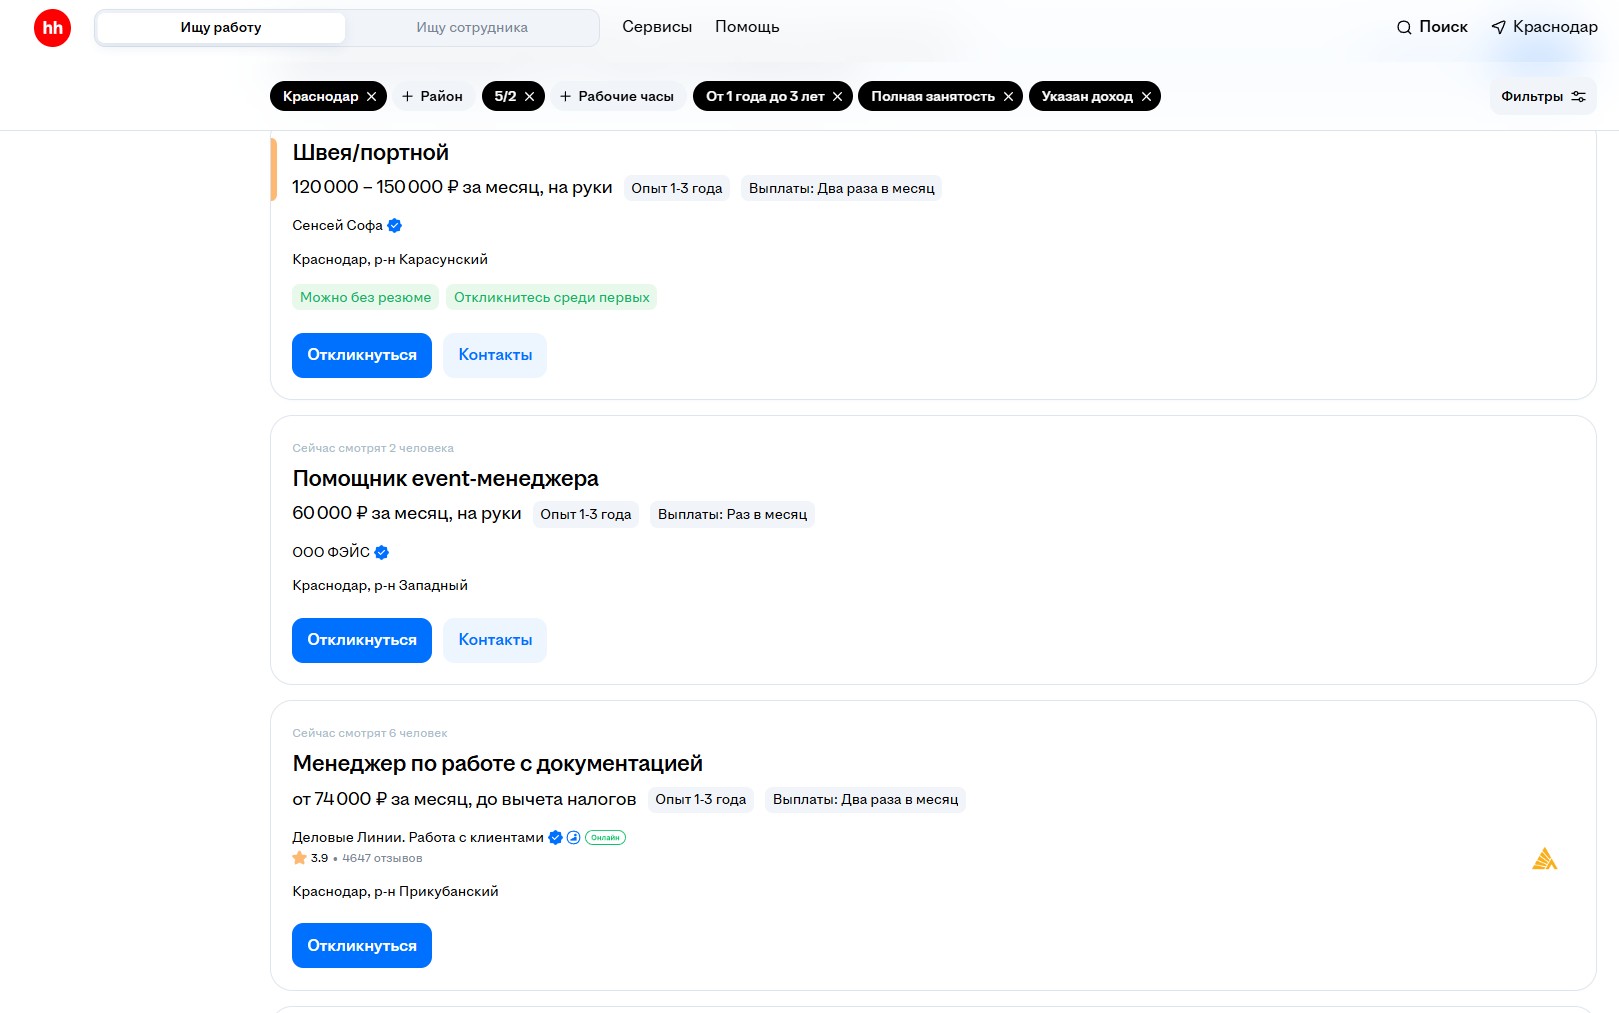Click the magnifier icon beside "Поиск"
The height and width of the screenshot is (1013, 1619).
coord(1404,28)
